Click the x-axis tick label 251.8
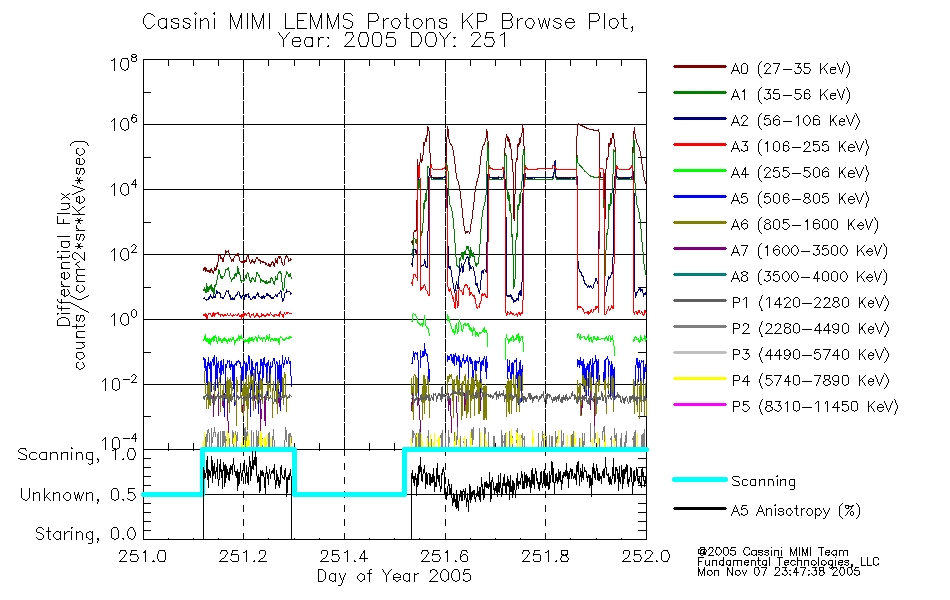The width and height of the screenshot is (950, 600). click(x=545, y=556)
